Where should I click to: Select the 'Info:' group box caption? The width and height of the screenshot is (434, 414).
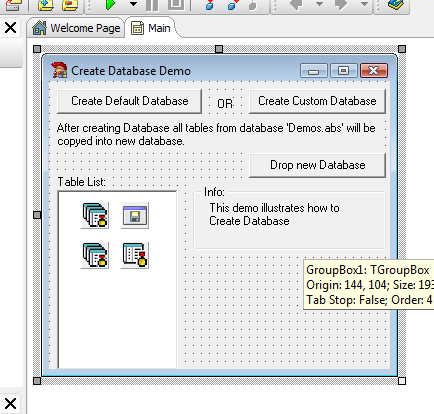(214, 192)
